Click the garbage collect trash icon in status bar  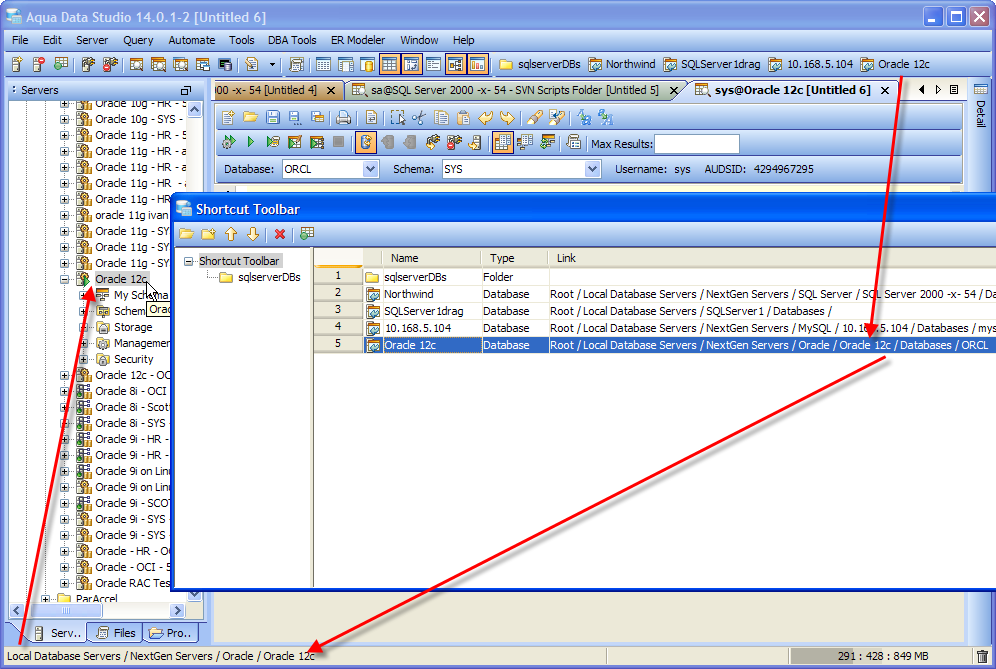(x=982, y=656)
